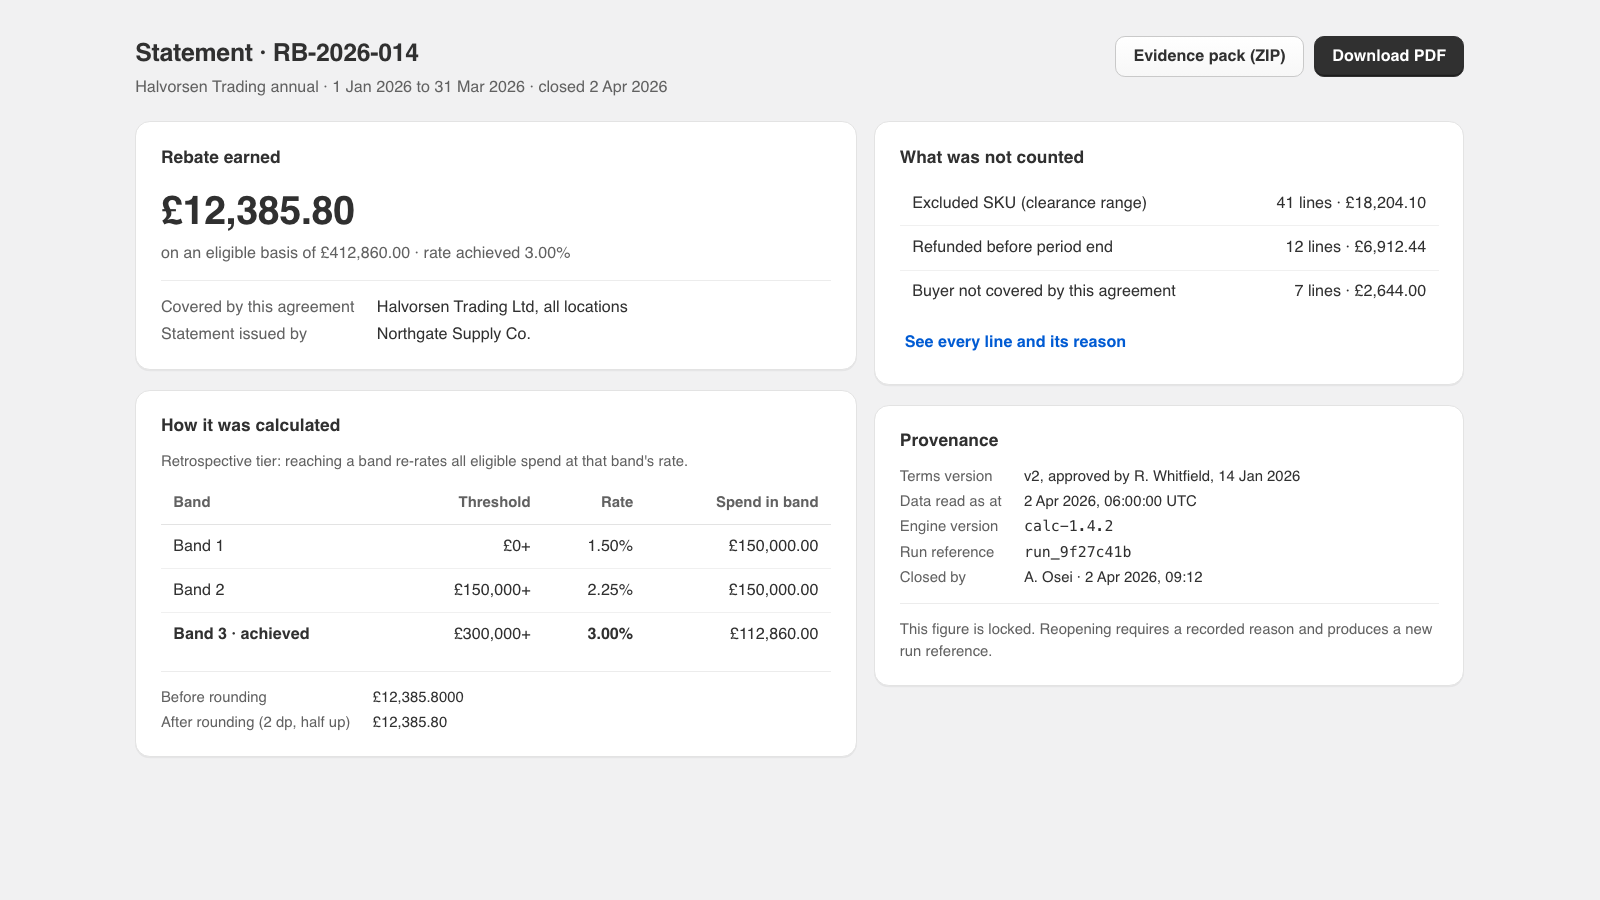Click the 12 lines · £6,912.44 value
Image resolution: width=1600 pixels, height=900 pixels.
pos(1356,247)
